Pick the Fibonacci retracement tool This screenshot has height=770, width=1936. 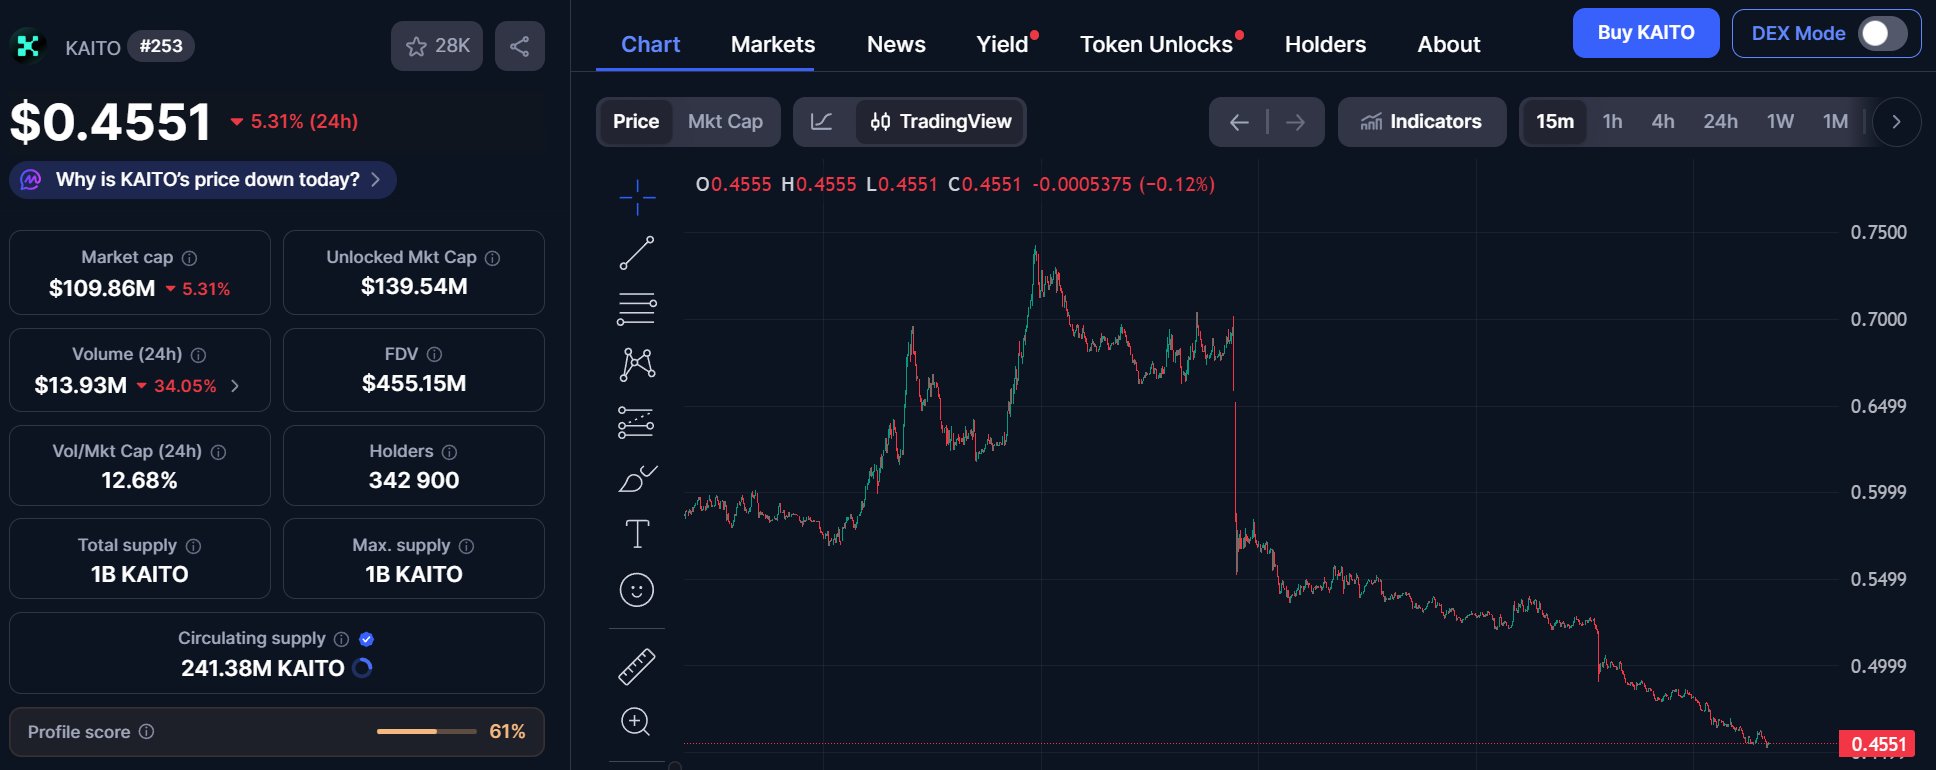tap(637, 309)
